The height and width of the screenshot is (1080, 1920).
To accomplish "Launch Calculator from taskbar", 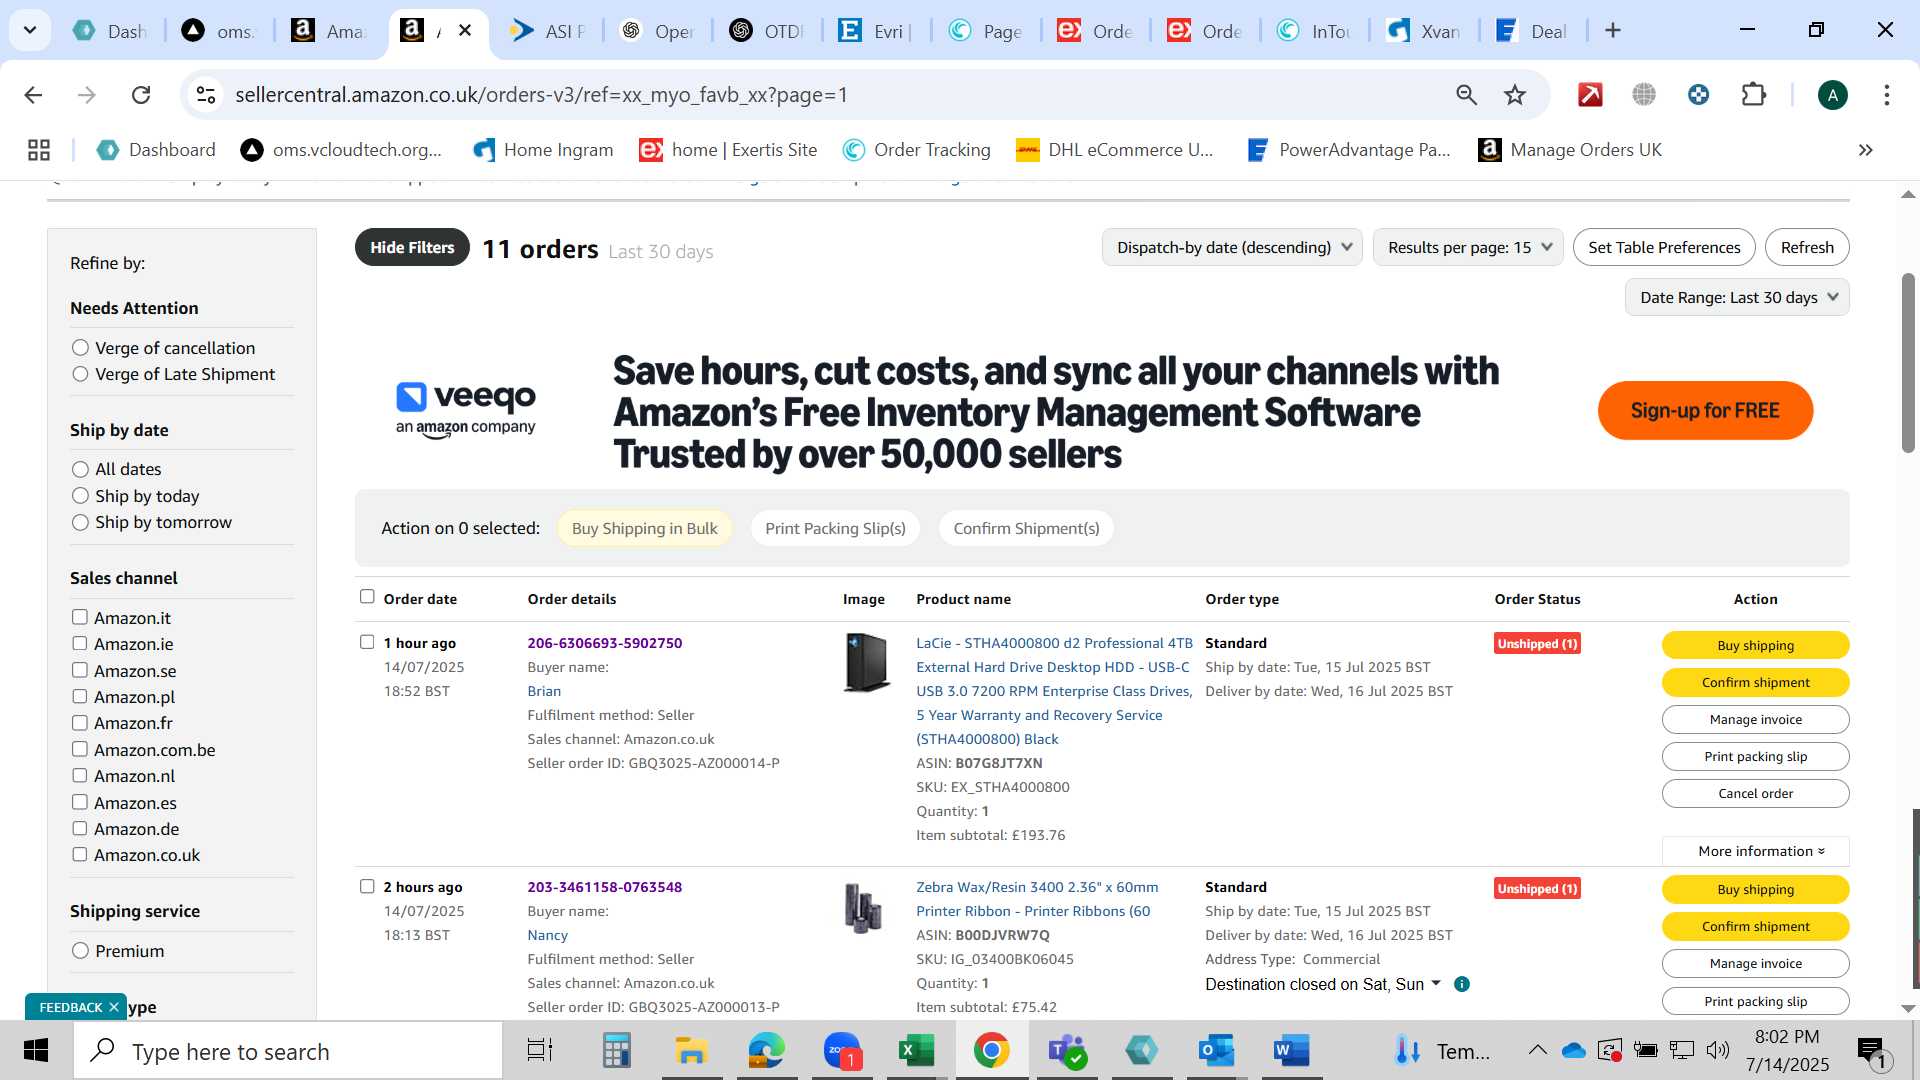I will coord(616,1051).
